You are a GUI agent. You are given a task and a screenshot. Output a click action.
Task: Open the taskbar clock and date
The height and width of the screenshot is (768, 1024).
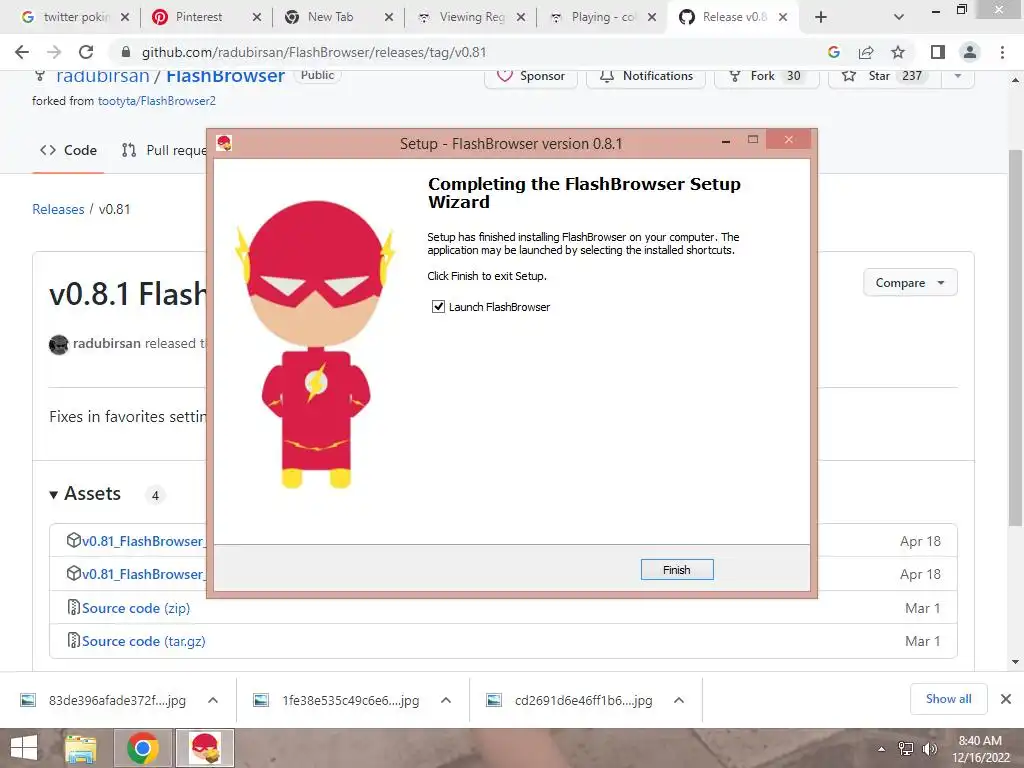(981, 749)
